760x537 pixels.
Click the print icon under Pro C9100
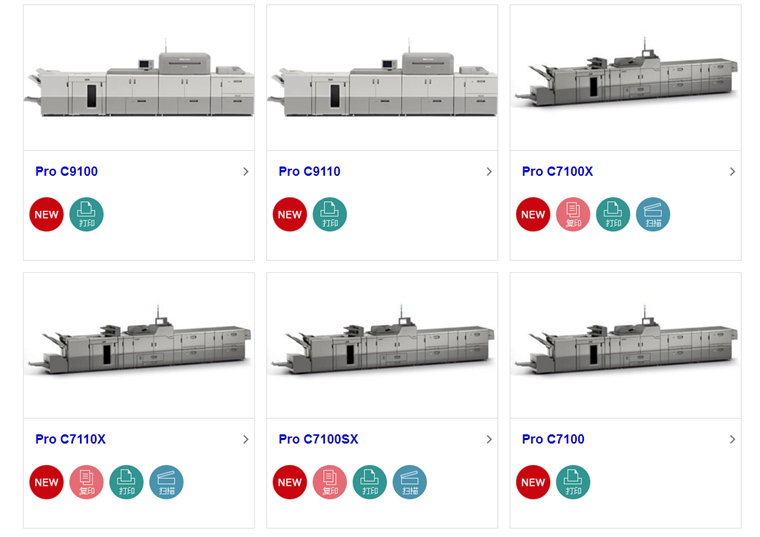click(87, 214)
